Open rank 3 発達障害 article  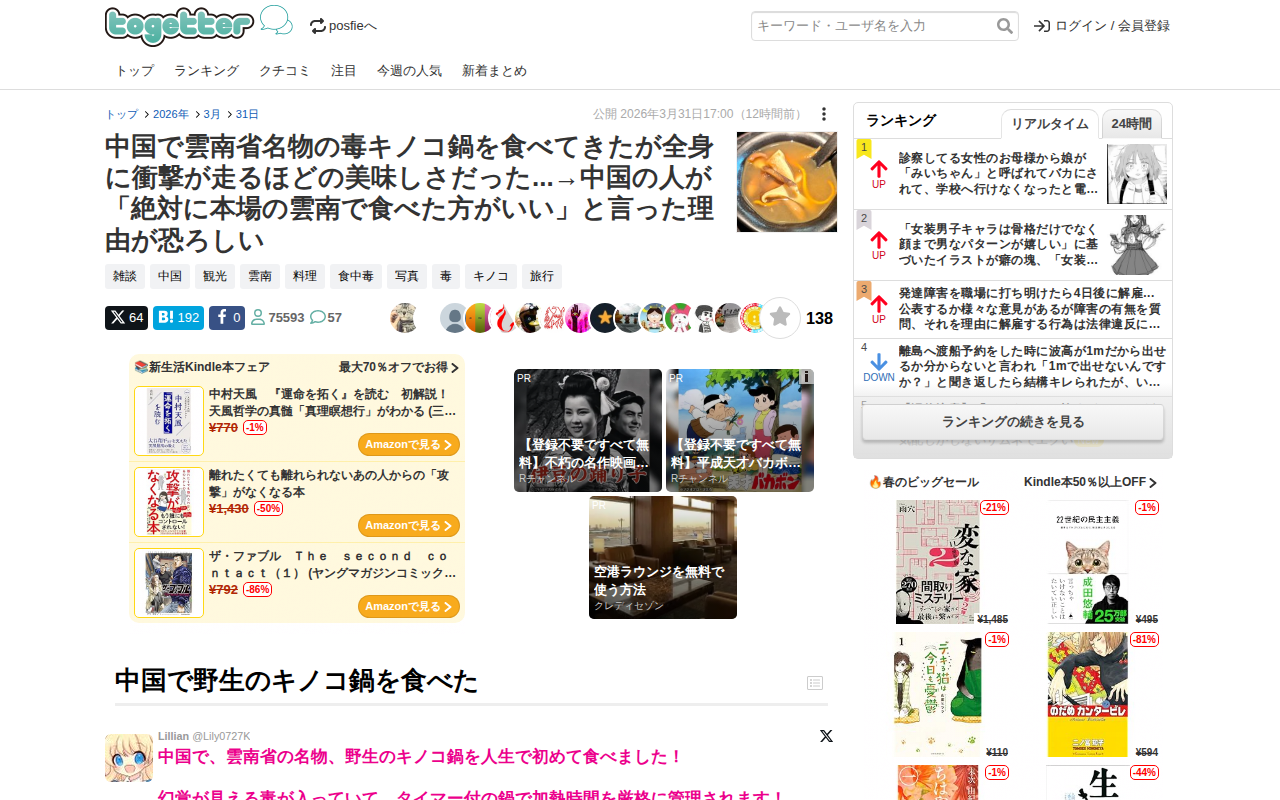pos(1031,310)
